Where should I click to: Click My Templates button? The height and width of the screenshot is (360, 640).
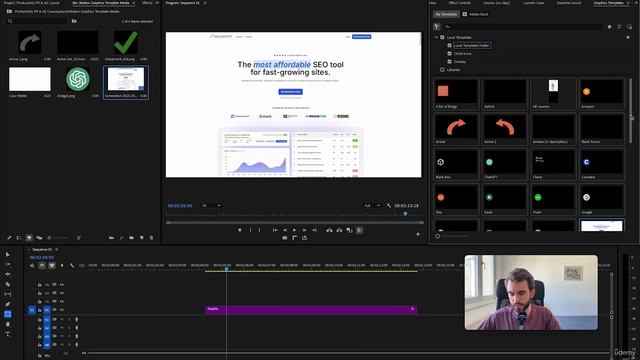pos(446,14)
